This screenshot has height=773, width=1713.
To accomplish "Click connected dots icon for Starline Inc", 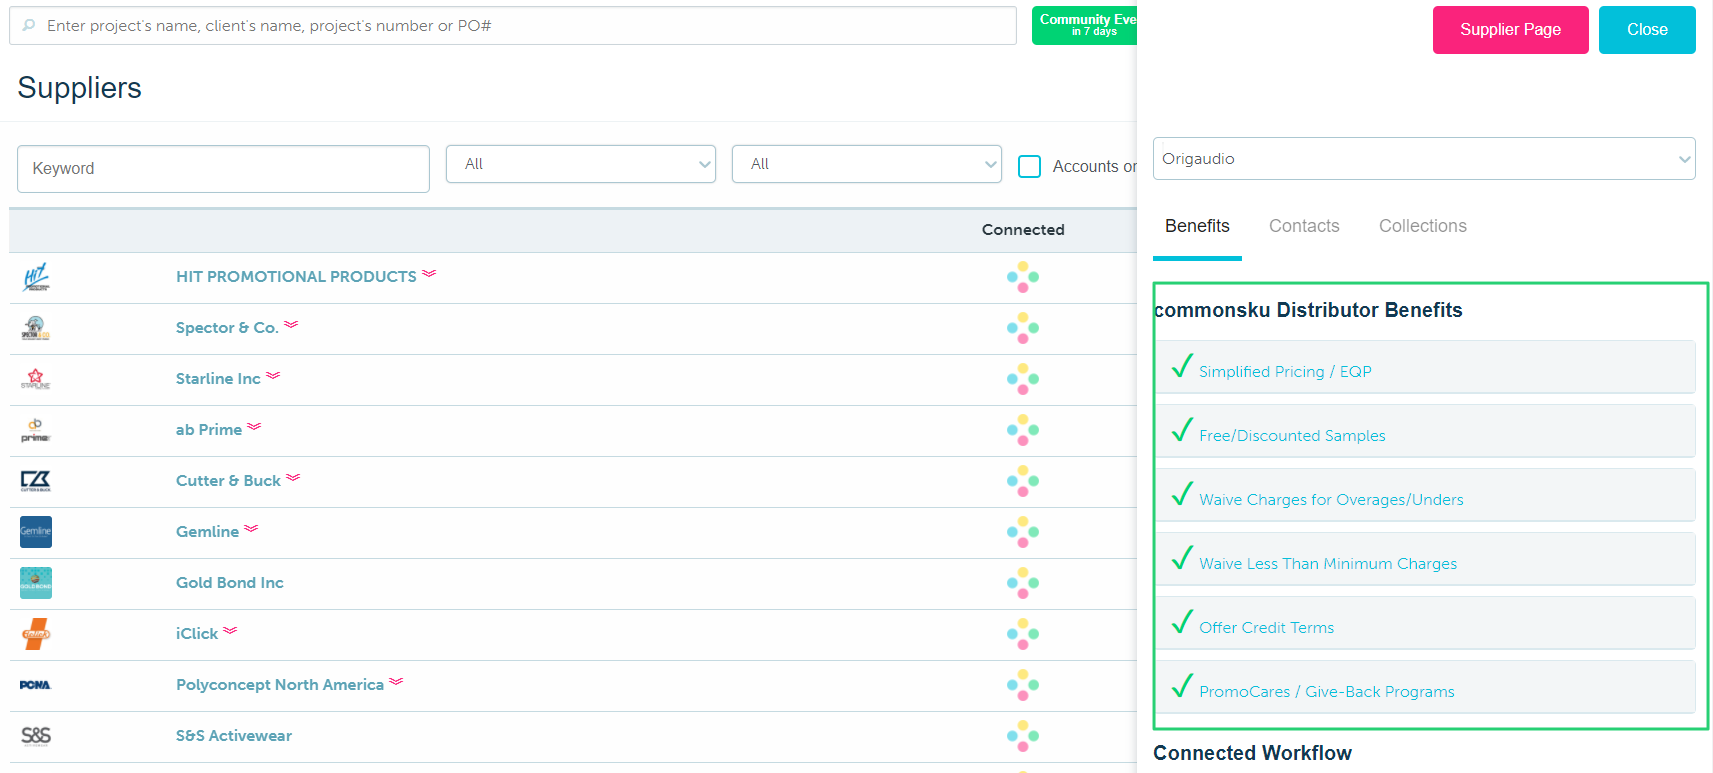I will coord(1023,379).
